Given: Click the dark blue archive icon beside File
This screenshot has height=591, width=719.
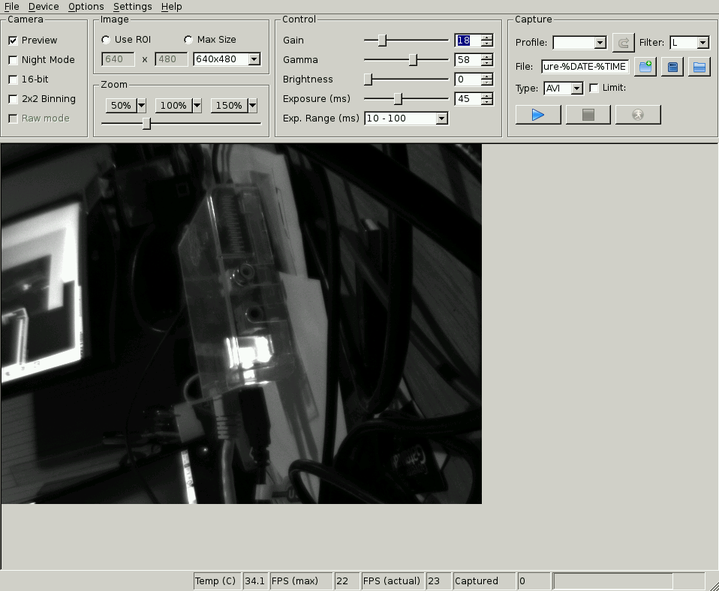Looking at the screenshot, I should (672, 67).
